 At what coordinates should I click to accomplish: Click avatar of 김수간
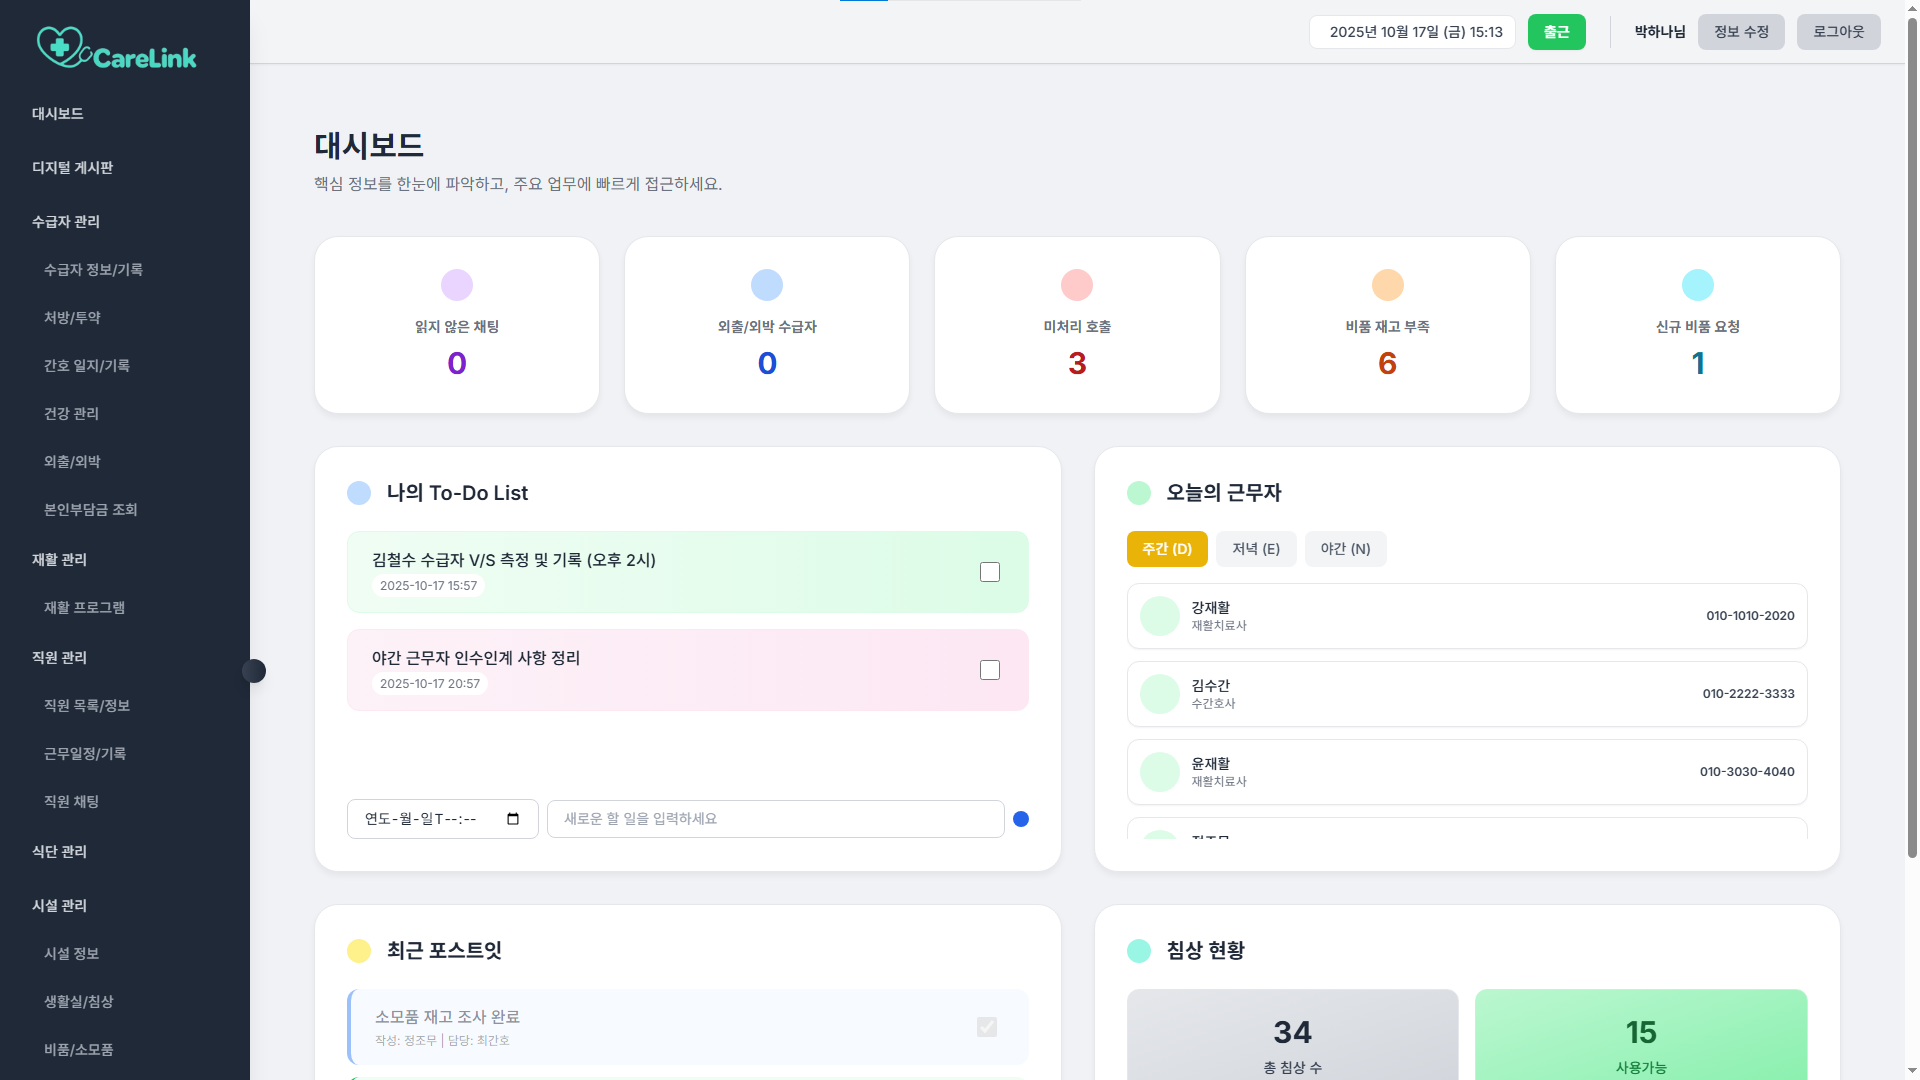click(x=1160, y=694)
